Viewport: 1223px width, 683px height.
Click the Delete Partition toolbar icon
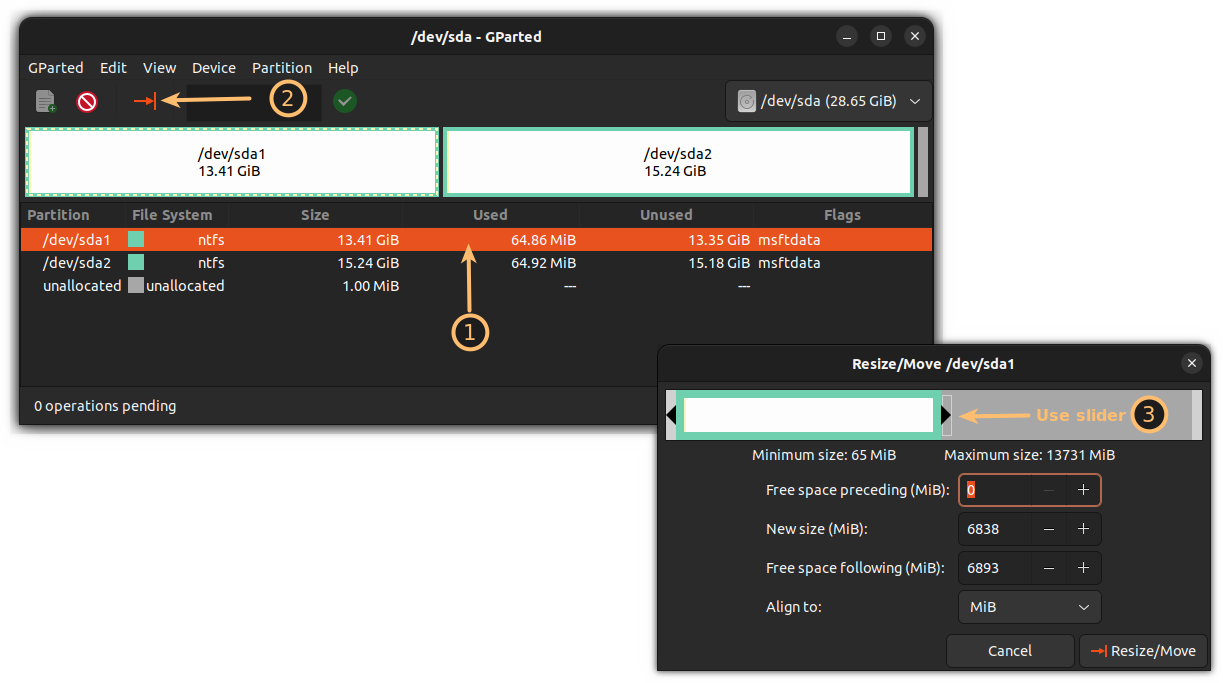(x=86, y=100)
